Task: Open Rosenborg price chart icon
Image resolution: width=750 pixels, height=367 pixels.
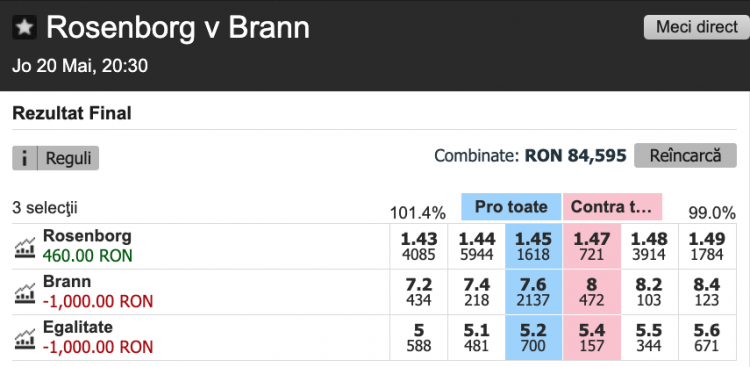Action: (24, 247)
